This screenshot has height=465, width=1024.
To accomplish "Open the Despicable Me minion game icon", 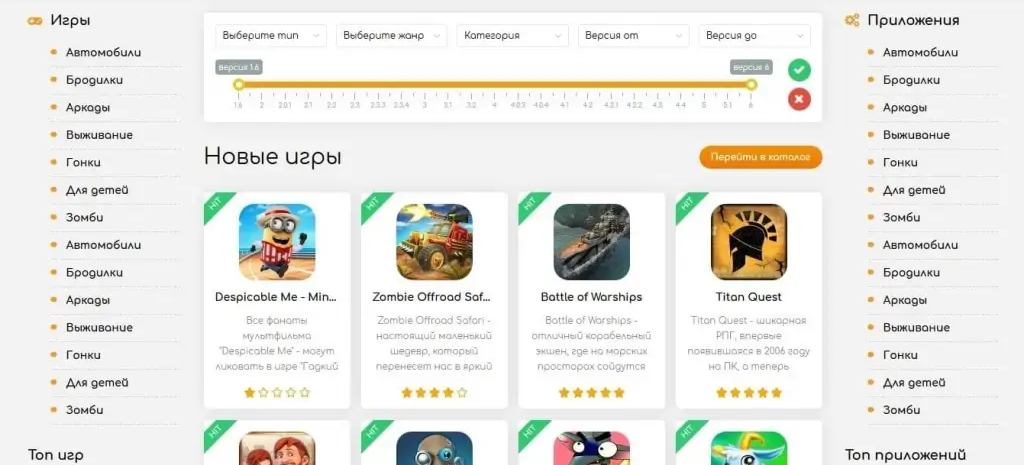I will click(x=277, y=242).
